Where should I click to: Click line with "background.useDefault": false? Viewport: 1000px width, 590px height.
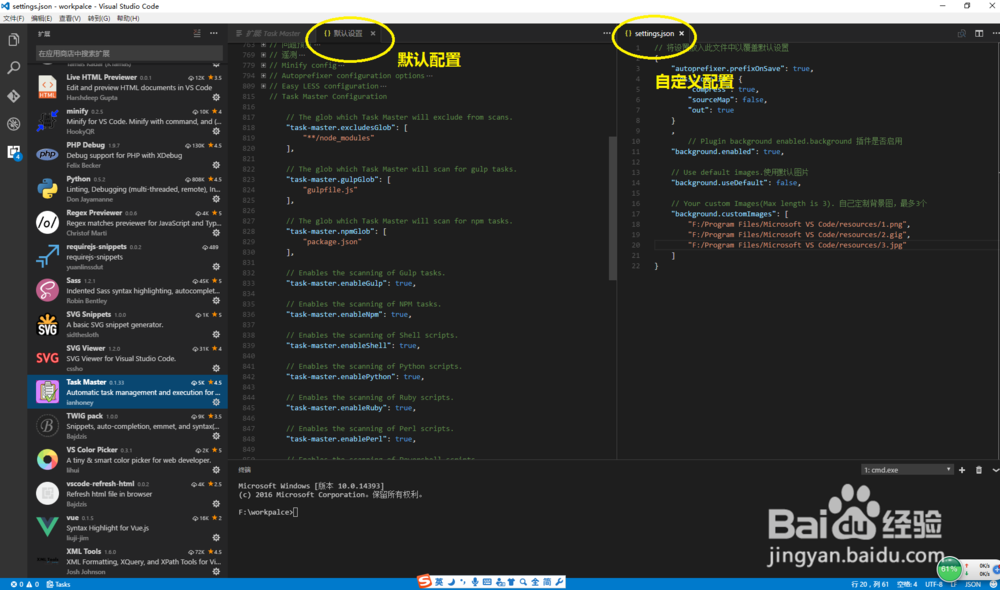click(736, 182)
